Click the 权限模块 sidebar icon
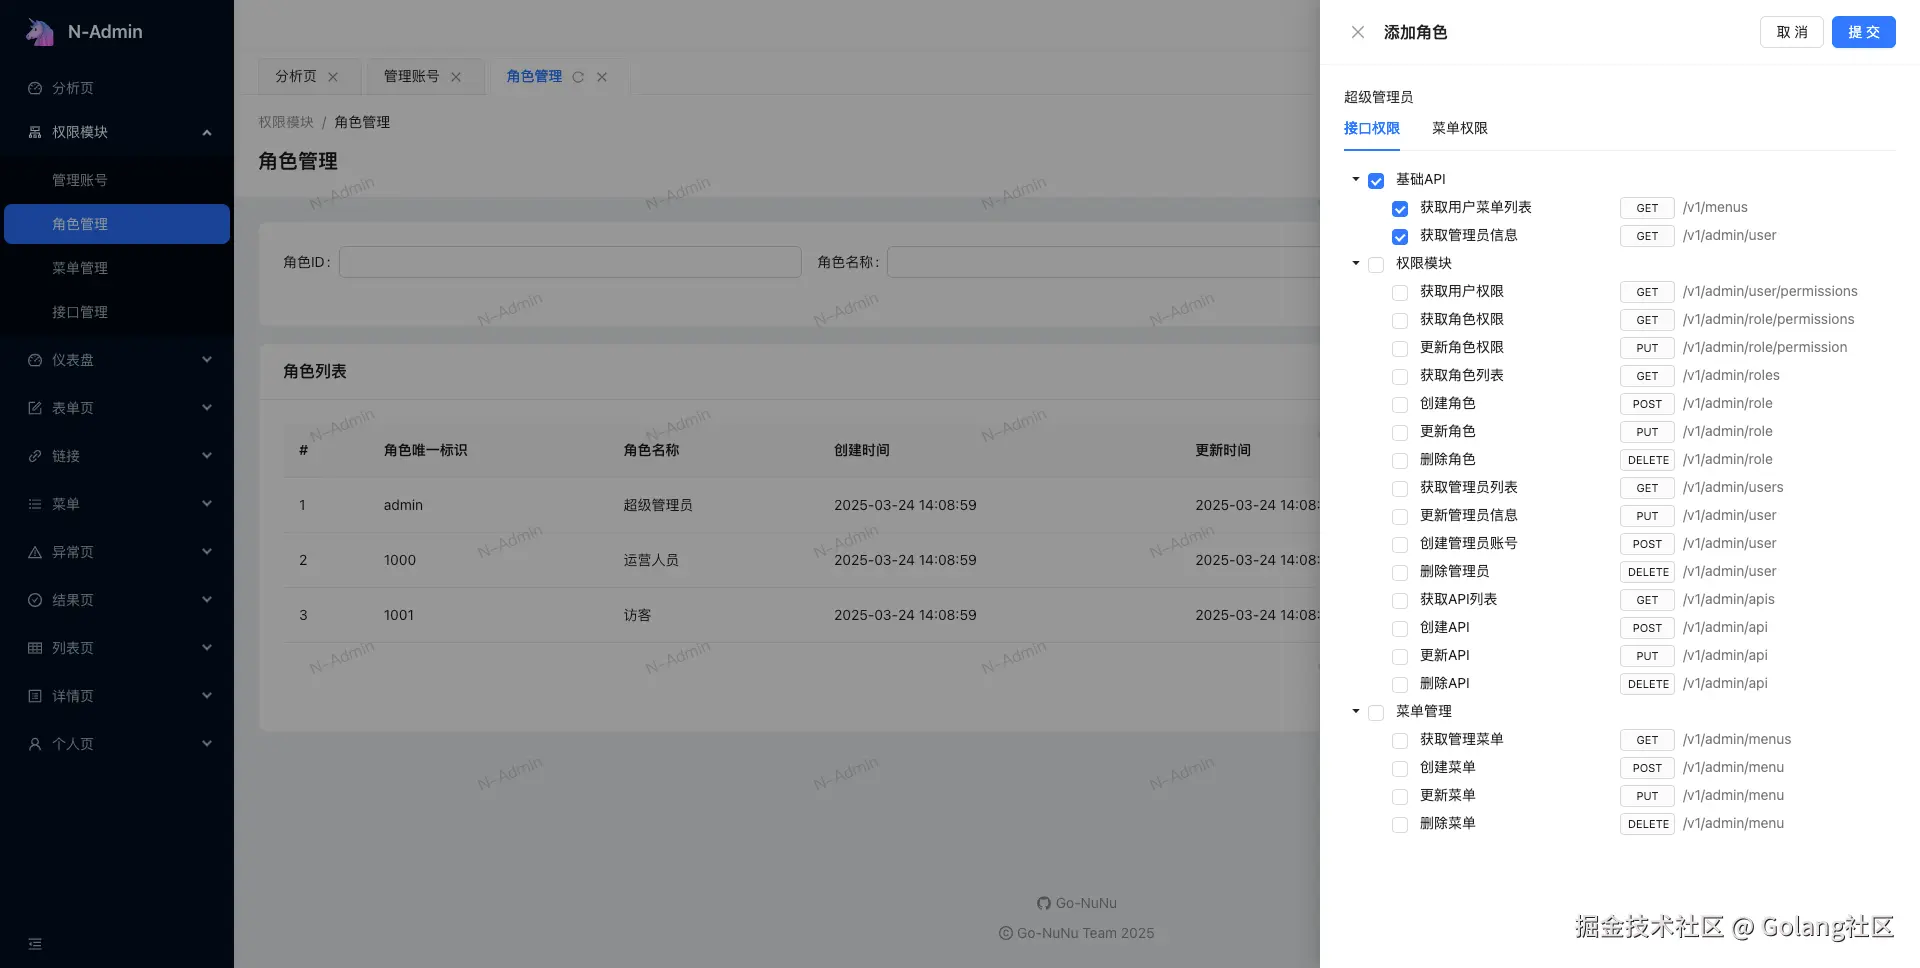 [35, 132]
